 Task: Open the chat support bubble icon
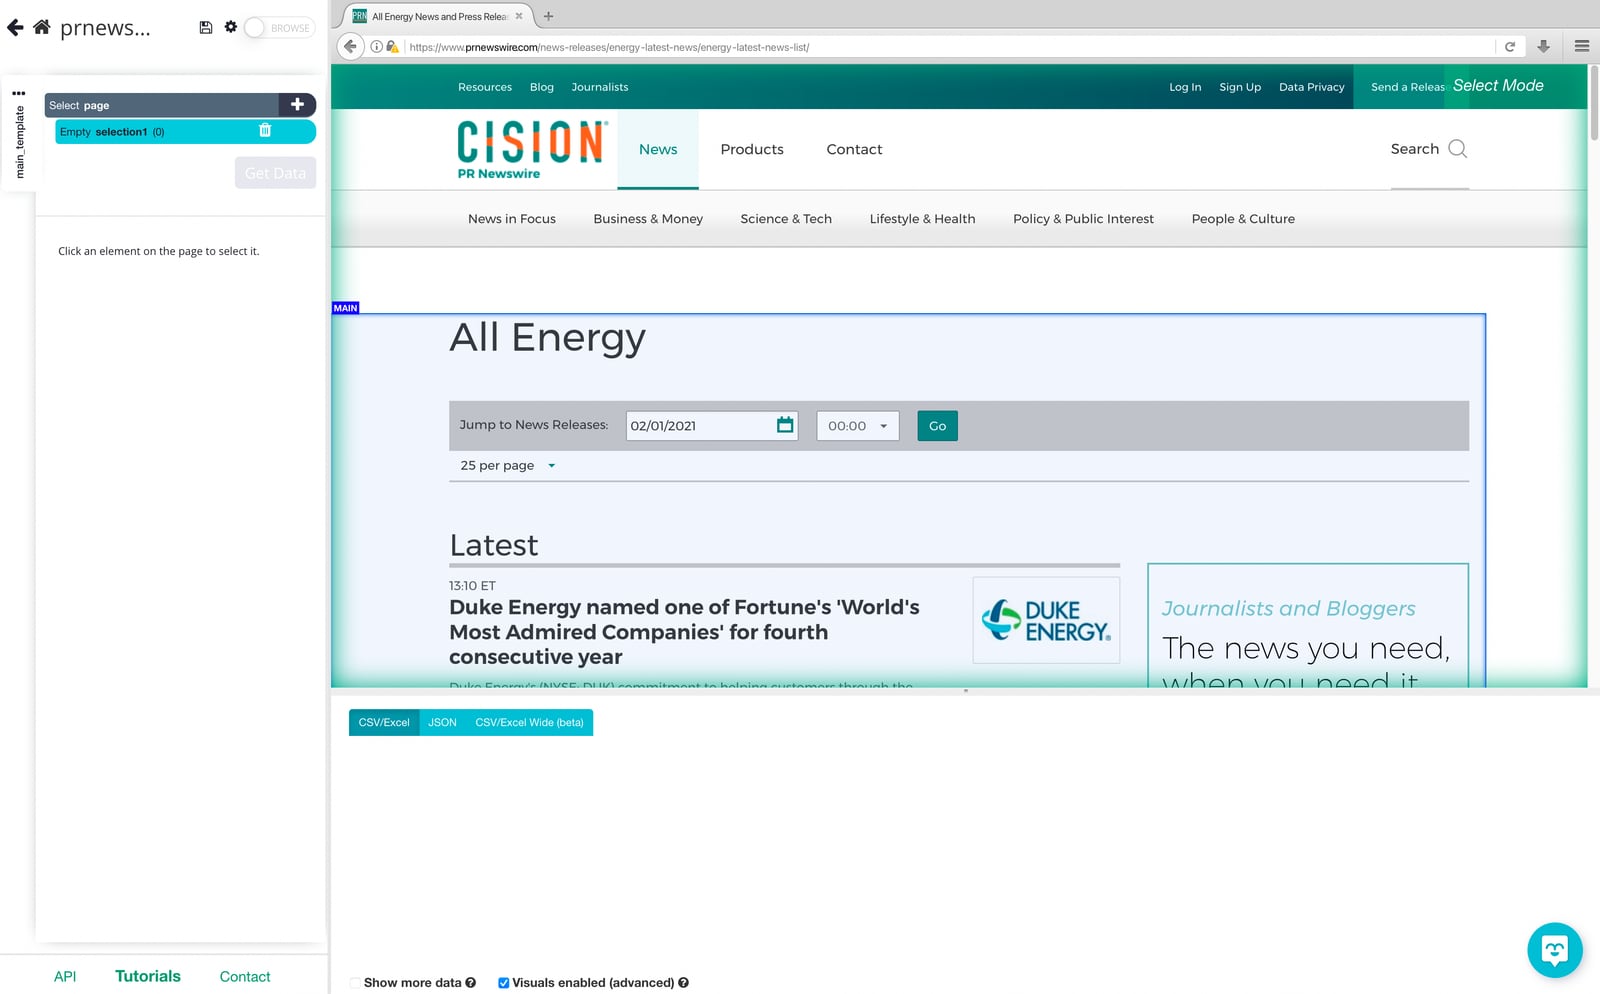pyautogui.click(x=1555, y=950)
